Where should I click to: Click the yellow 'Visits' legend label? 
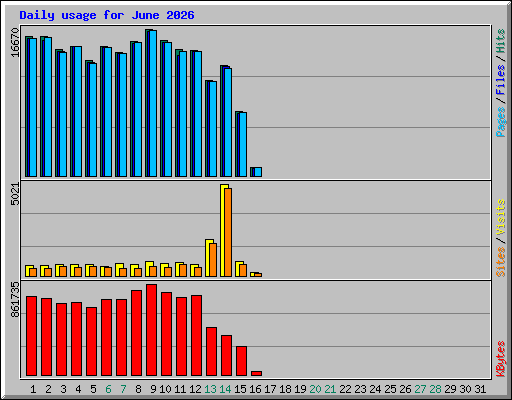(x=500, y=217)
